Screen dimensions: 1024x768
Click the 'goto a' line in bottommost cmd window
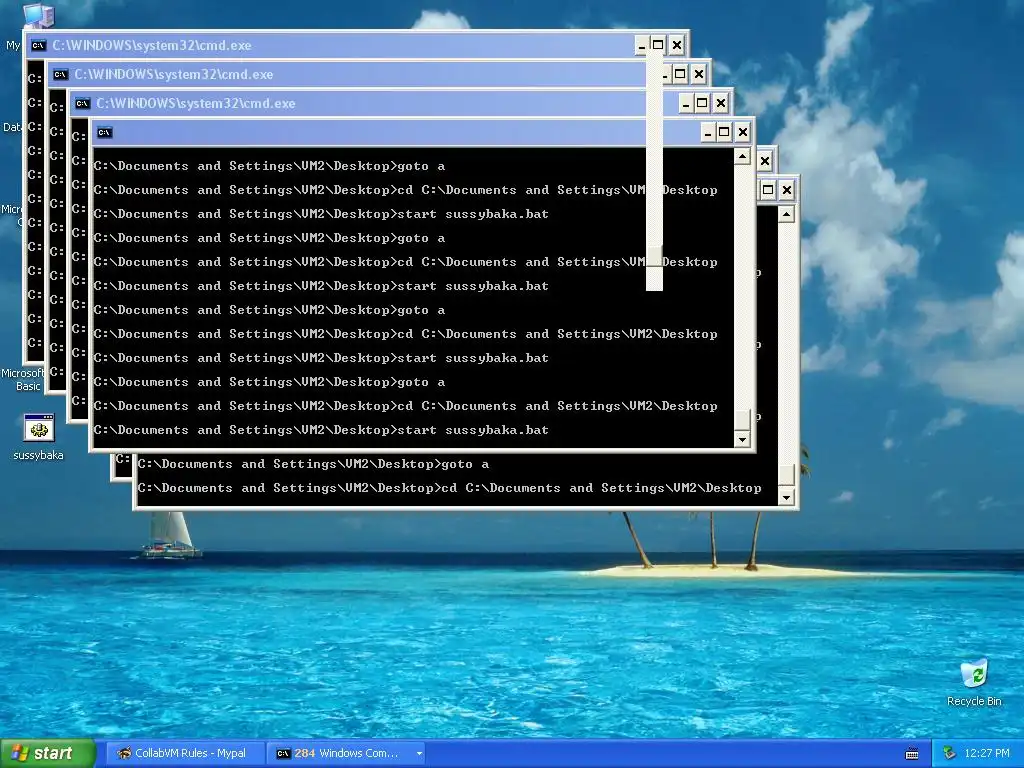click(x=313, y=464)
